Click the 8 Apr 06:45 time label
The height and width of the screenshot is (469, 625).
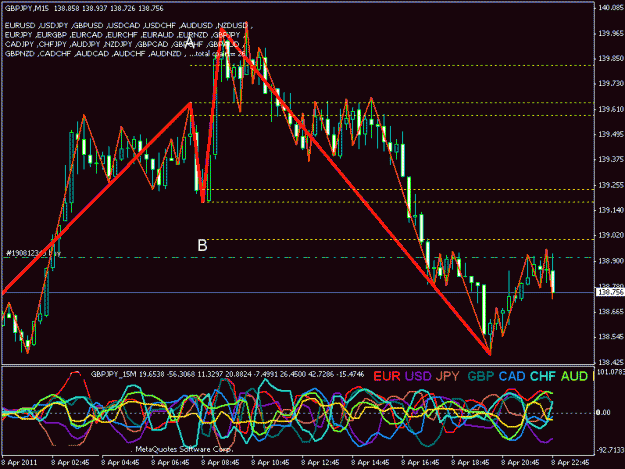pyautogui.click(x=170, y=463)
